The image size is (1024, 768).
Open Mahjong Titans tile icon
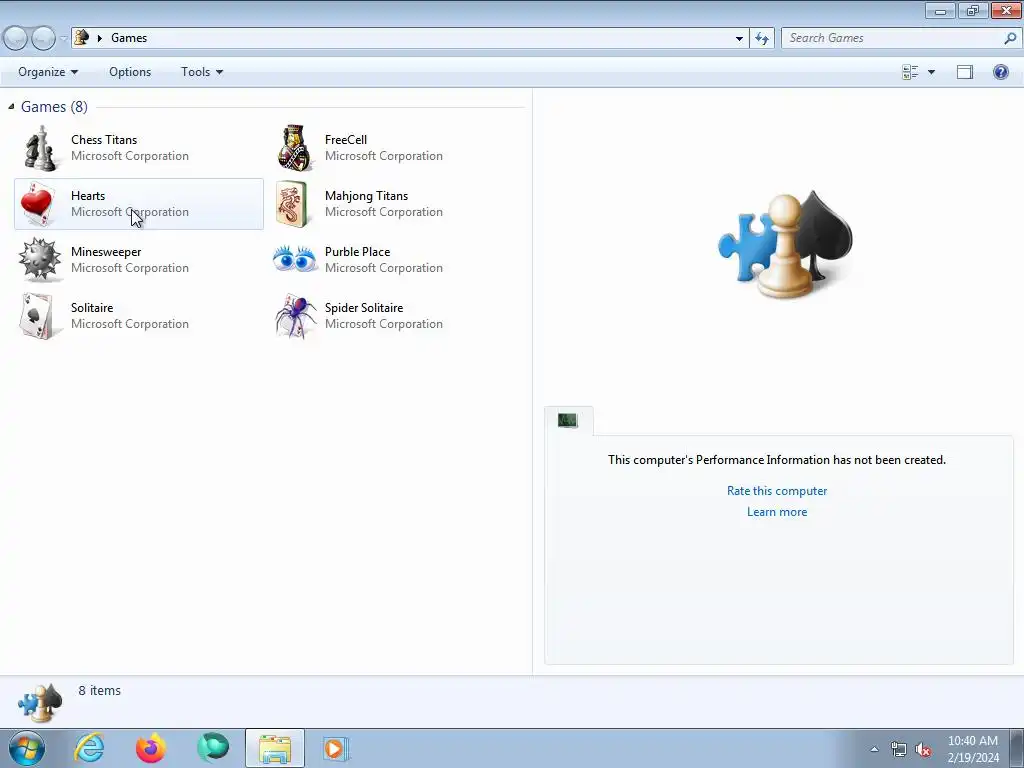[292, 204]
